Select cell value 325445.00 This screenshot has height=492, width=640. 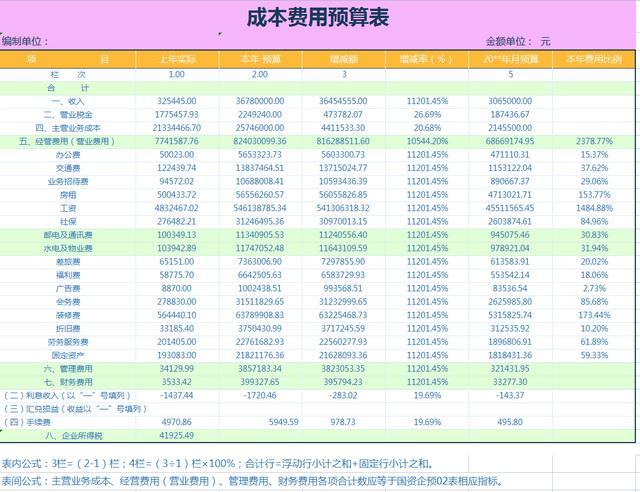coord(177,101)
